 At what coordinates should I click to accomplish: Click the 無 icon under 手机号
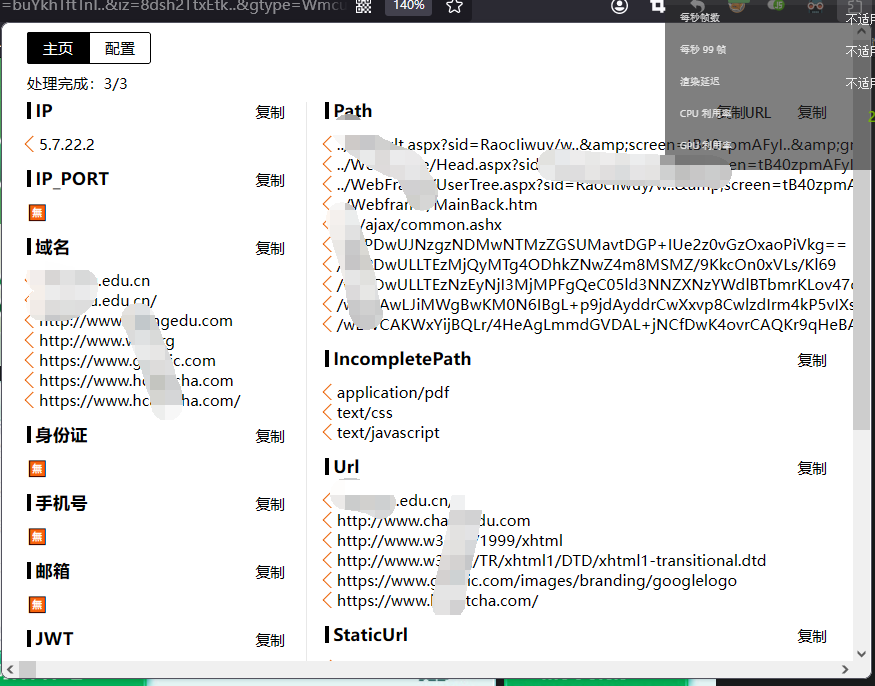click(37, 537)
